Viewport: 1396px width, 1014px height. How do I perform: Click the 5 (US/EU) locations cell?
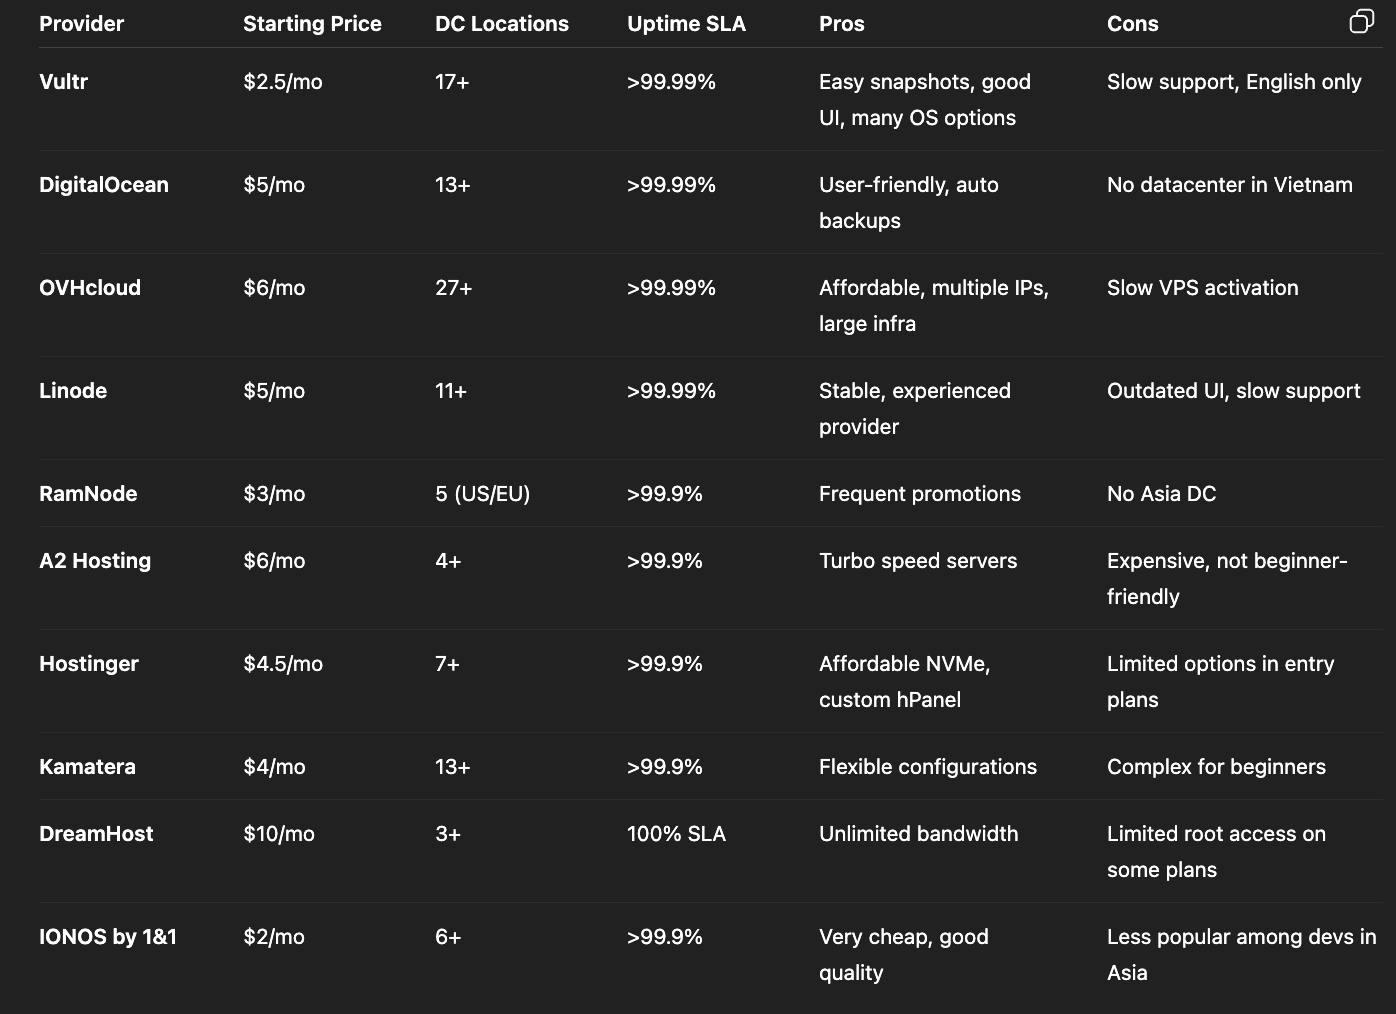tap(482, 494)
